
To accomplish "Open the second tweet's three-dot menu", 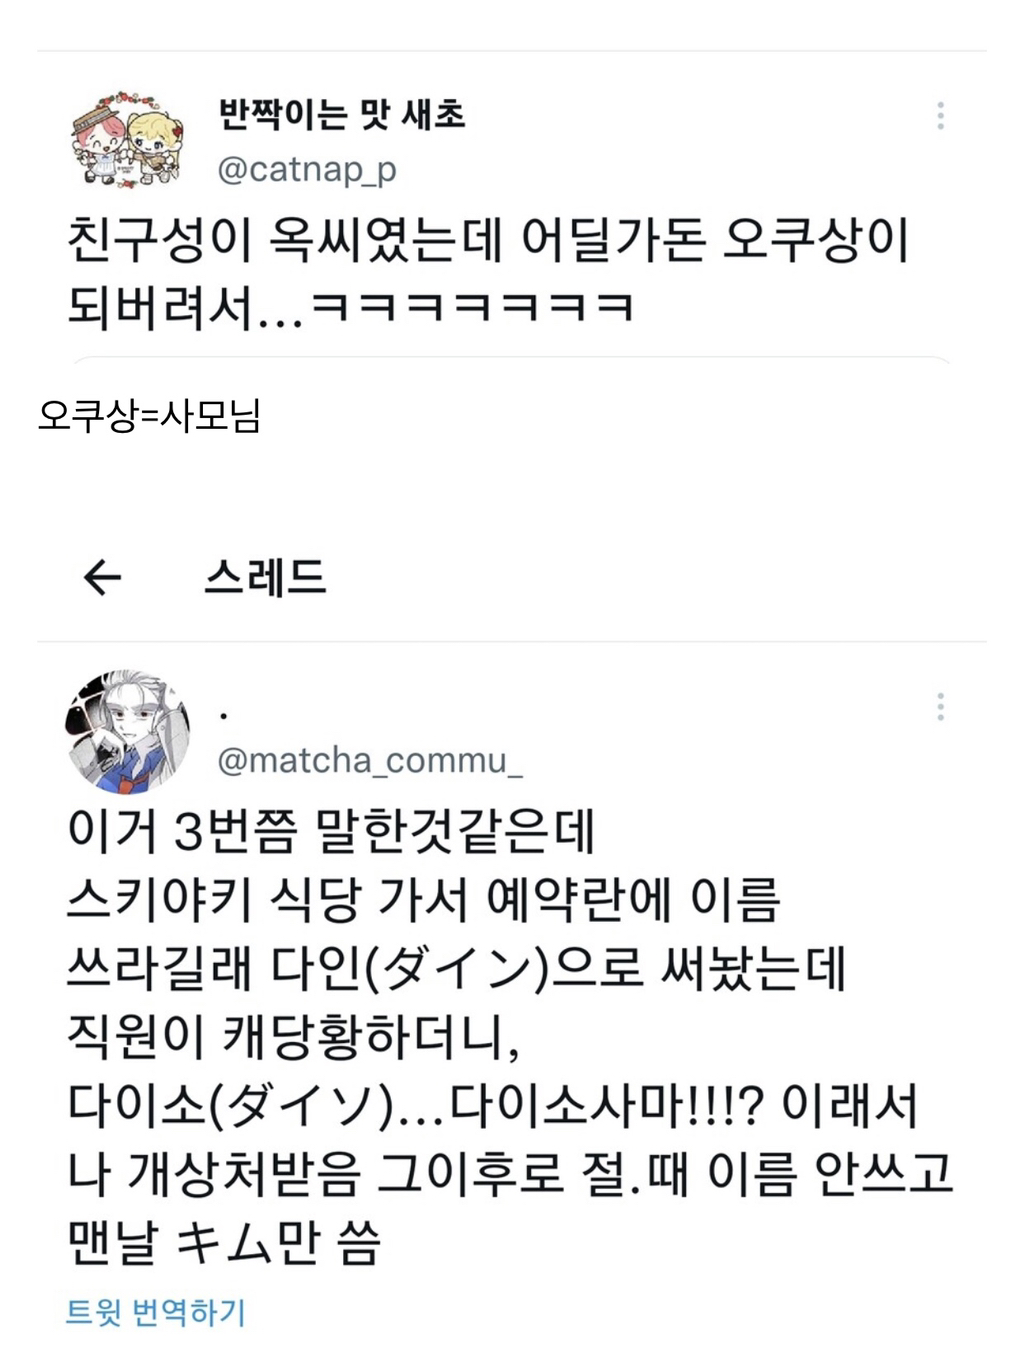I will pyautogui.click(x=940, y=707).
